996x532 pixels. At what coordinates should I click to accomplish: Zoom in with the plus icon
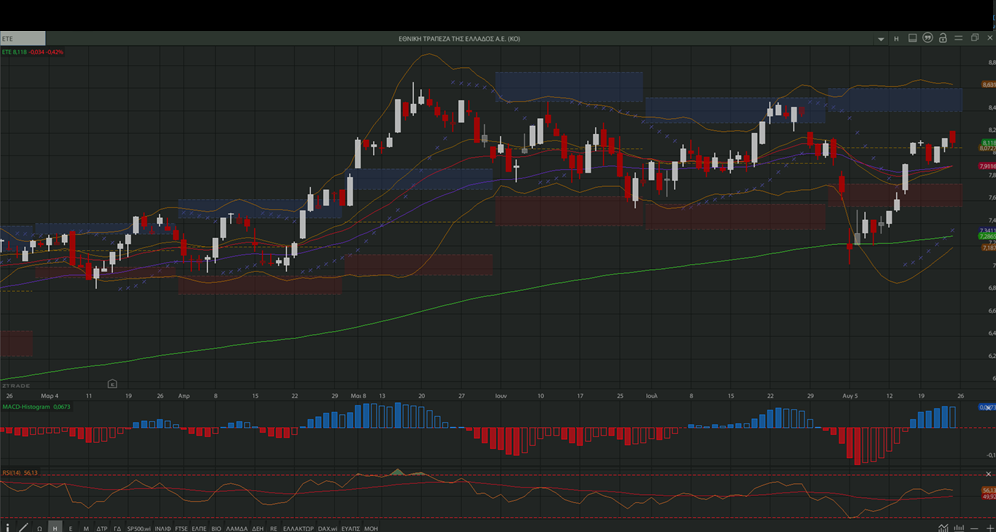[x=990, y=529]
